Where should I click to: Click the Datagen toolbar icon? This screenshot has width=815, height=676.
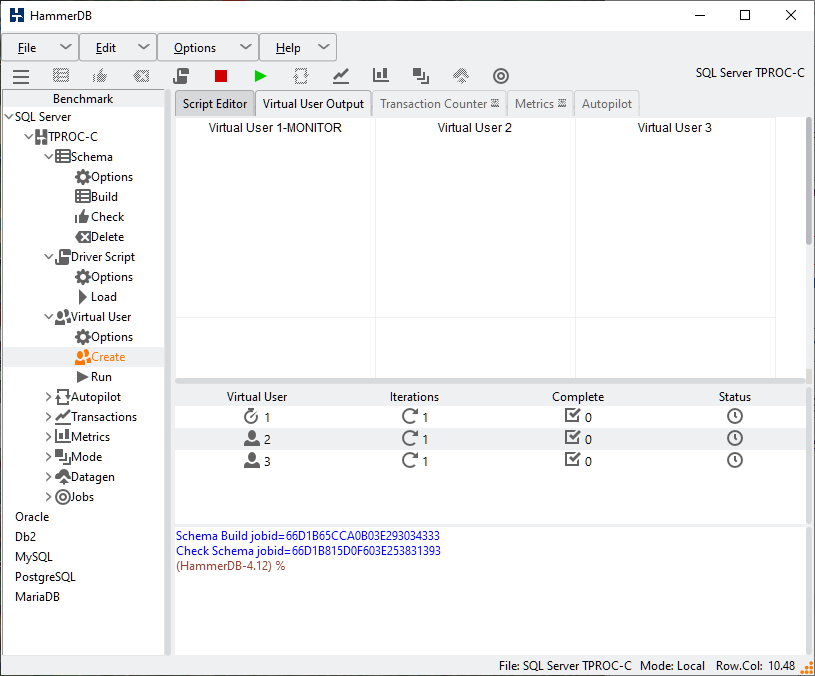coord(461,76)
